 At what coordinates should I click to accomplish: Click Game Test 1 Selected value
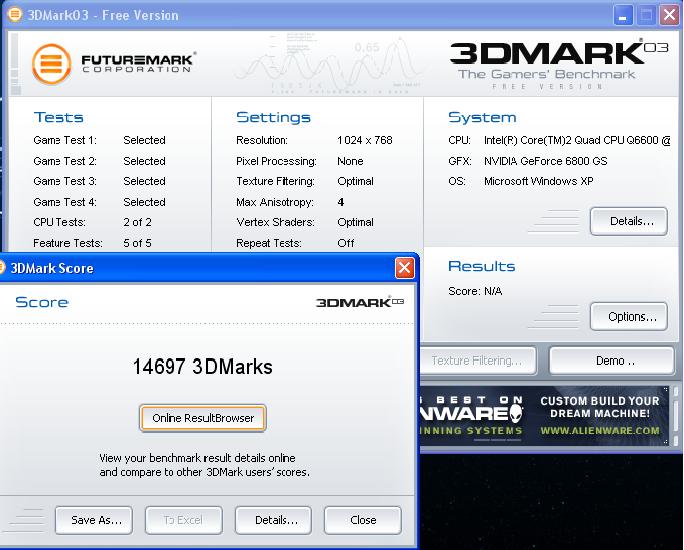tap(144, 140)
